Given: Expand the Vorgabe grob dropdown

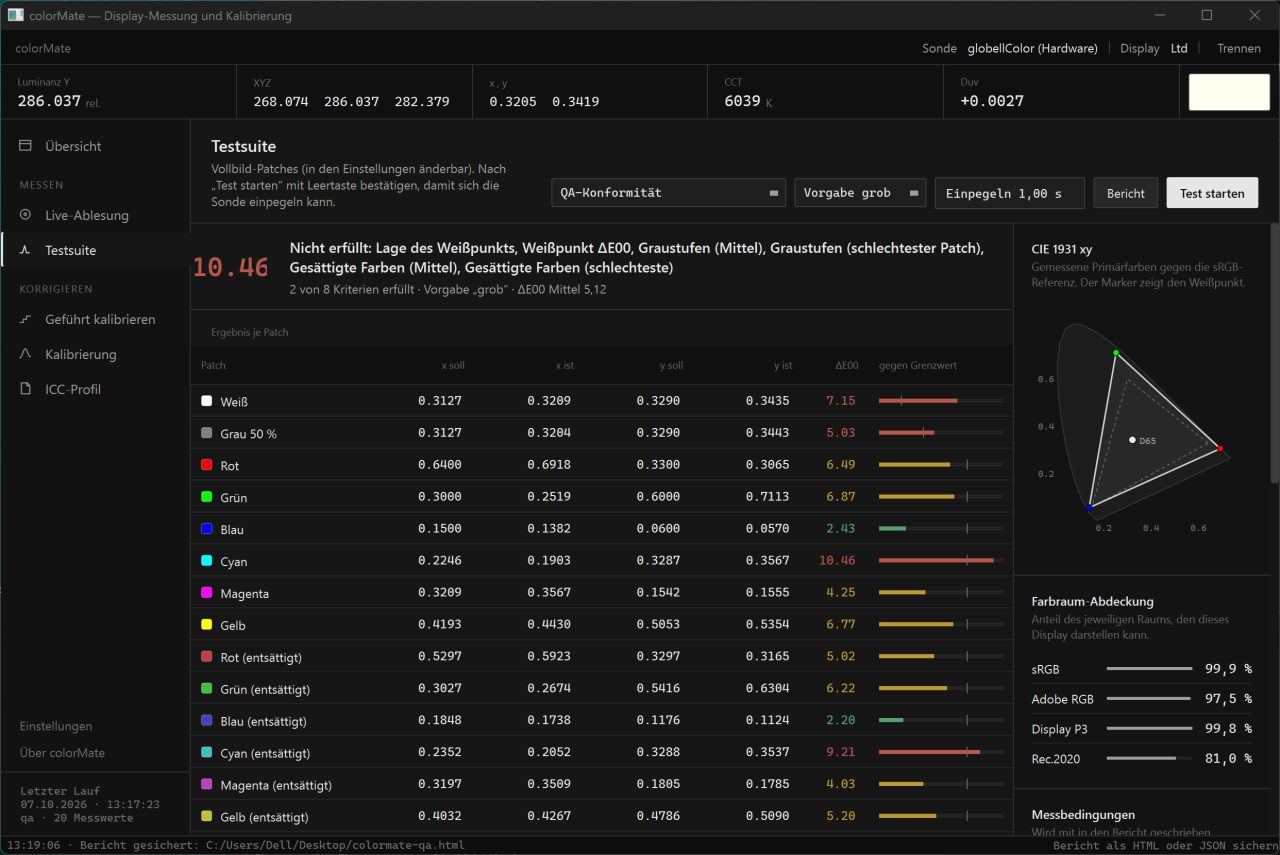Looking at the screenshot, I should (x=861, y=193).
